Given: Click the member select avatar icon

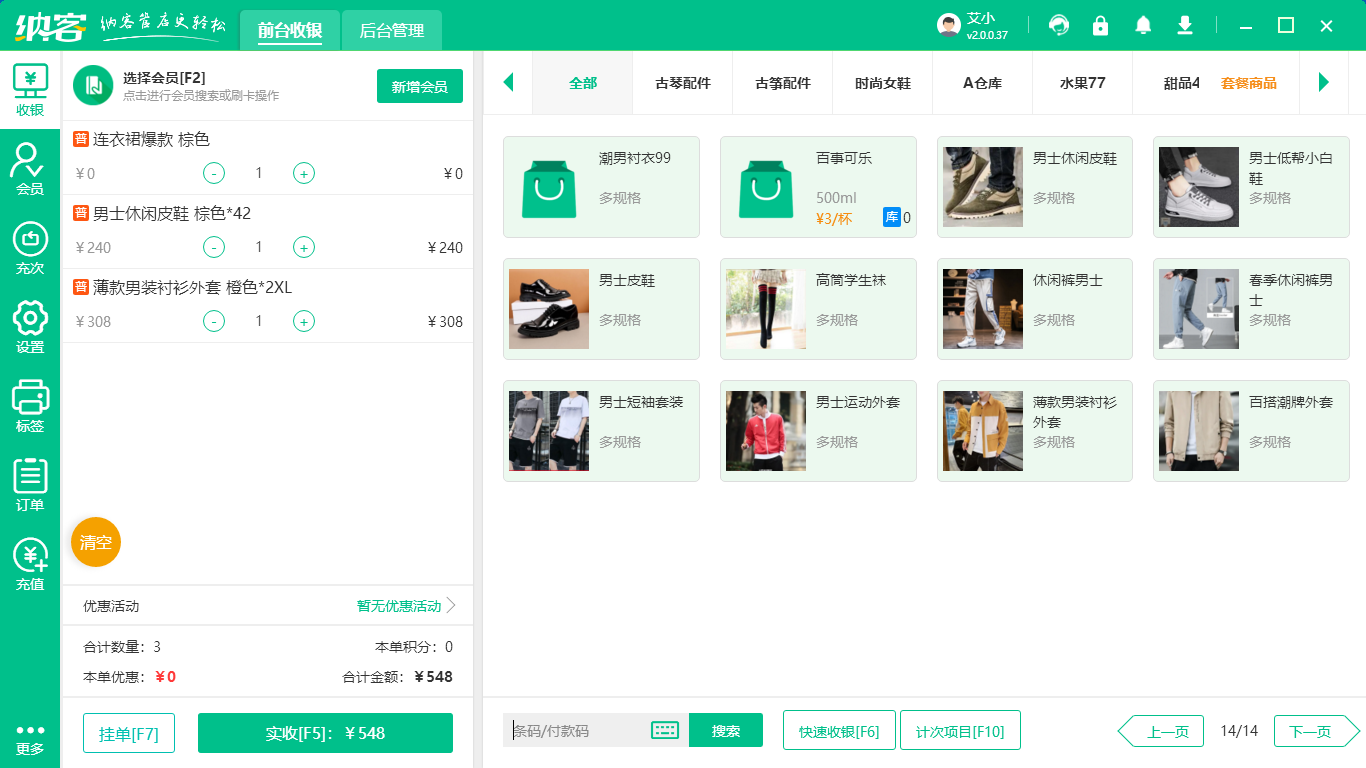Looking at the screenshot, I should (x=93, y=85).
